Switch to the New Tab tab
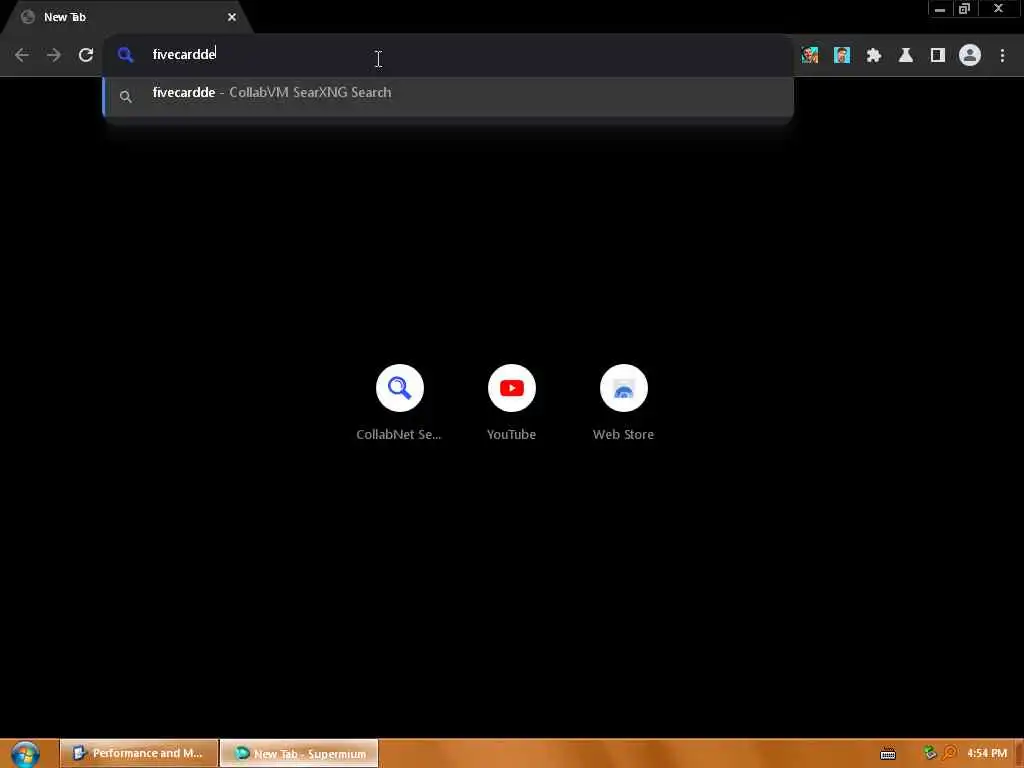The height and width of the screenshot is (768, 1024). pyautogui.click(x=127, y=17)
